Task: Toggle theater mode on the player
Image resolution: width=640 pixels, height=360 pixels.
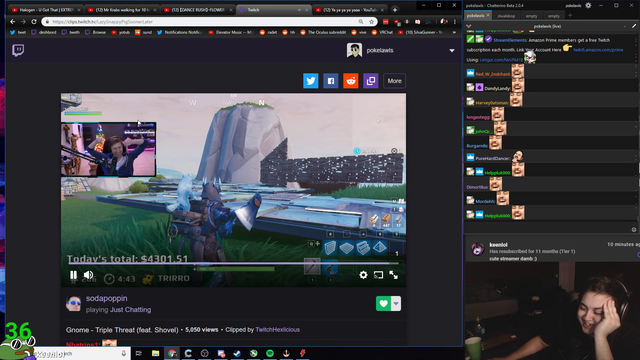Action: (378, 275)
